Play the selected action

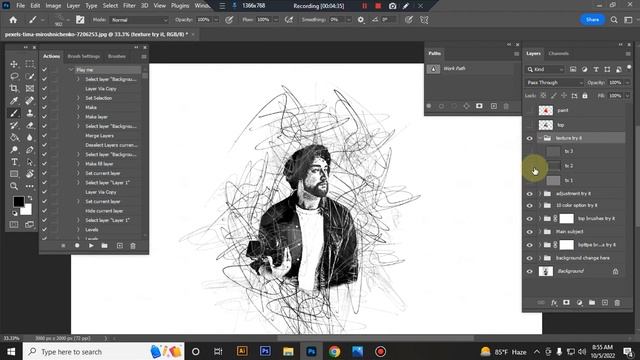tap(91, 246)
